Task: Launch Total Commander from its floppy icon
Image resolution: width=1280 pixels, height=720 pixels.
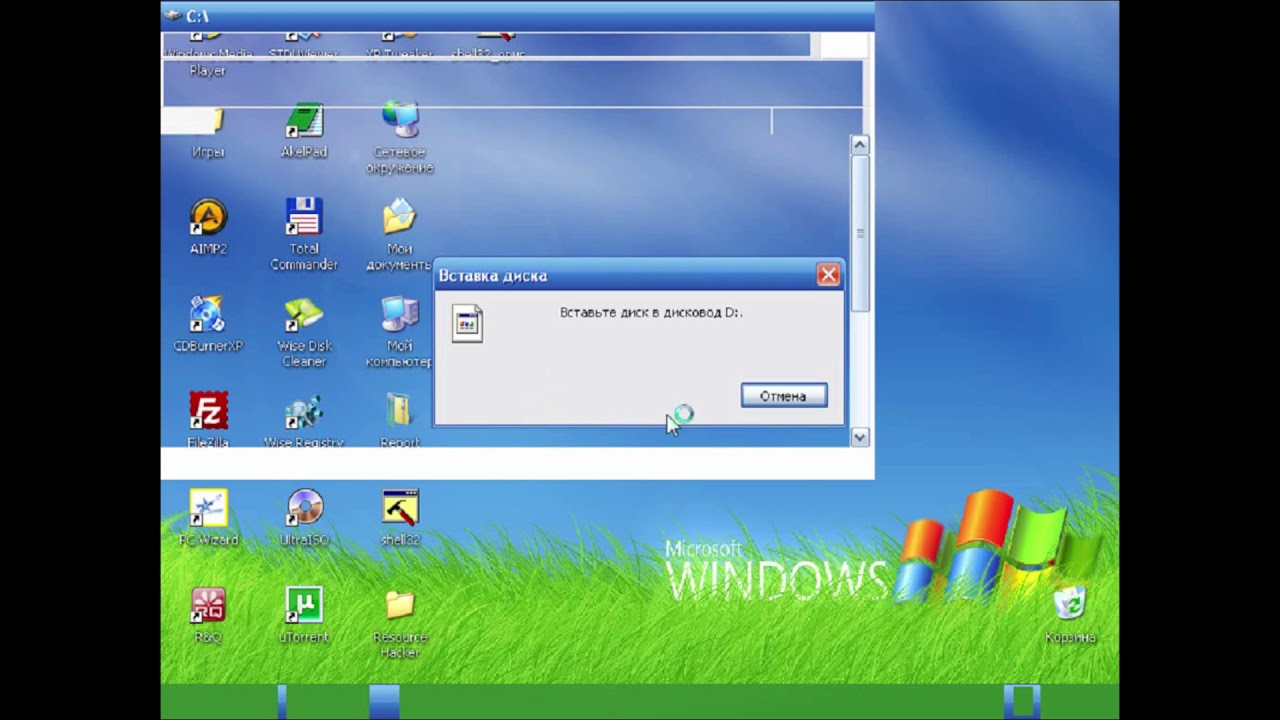Action: pyautogui.click(x=304, y=217)
